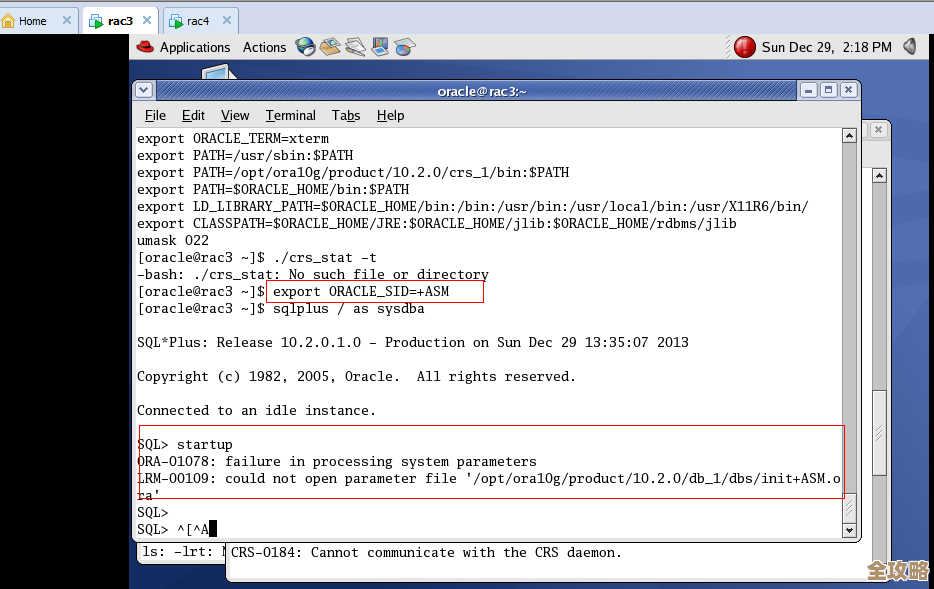934x589 pixels.
Task: Open the word processor launcher icon
Action: 355,47
